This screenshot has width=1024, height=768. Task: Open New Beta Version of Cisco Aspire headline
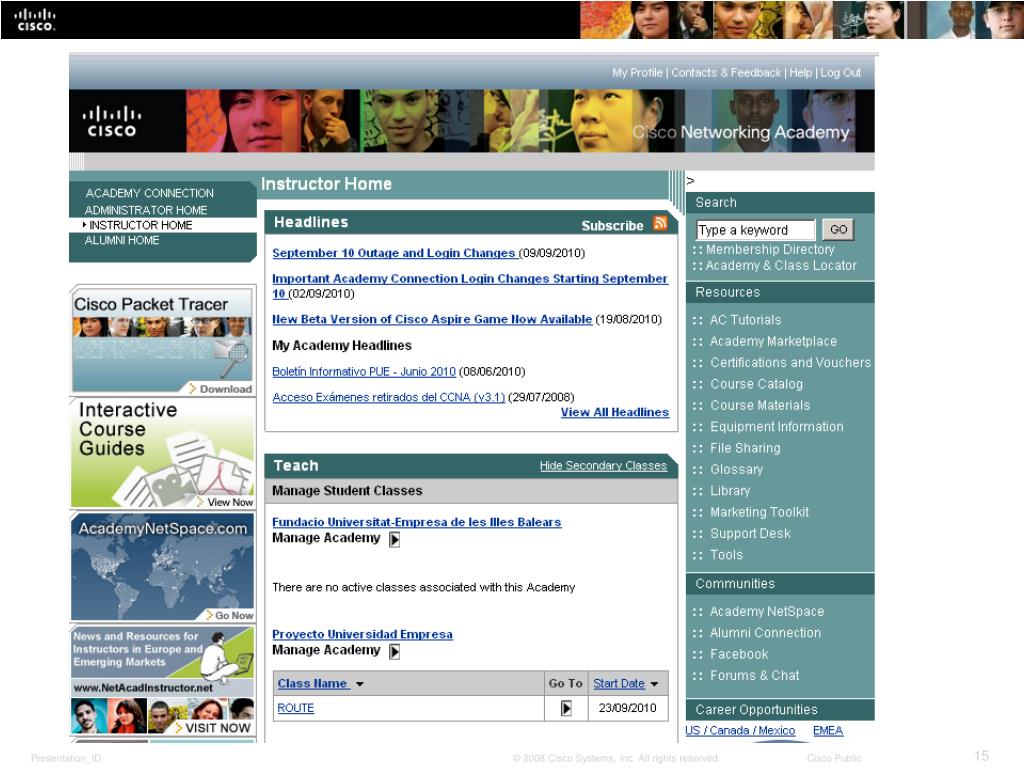click(x=432, y=320)
